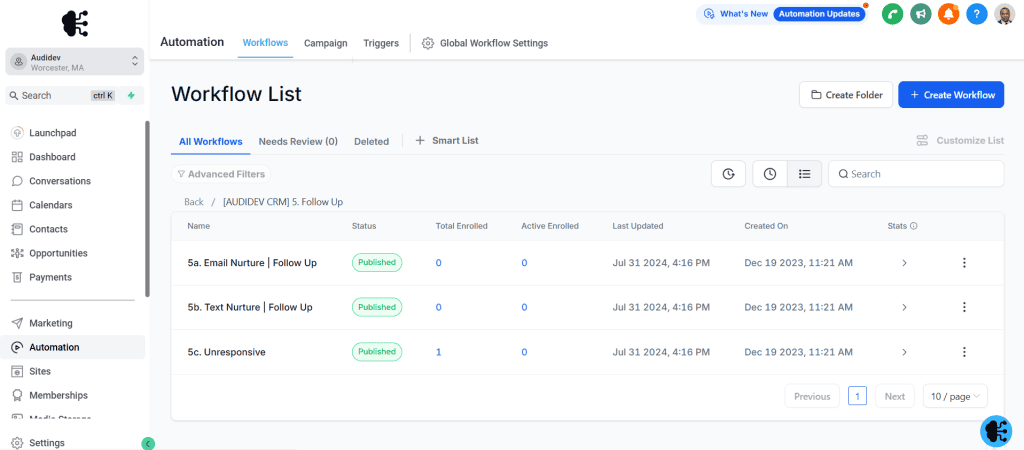Open the orange notifications bell
This screenshot has height=450, width=1024.
point(949,14)
